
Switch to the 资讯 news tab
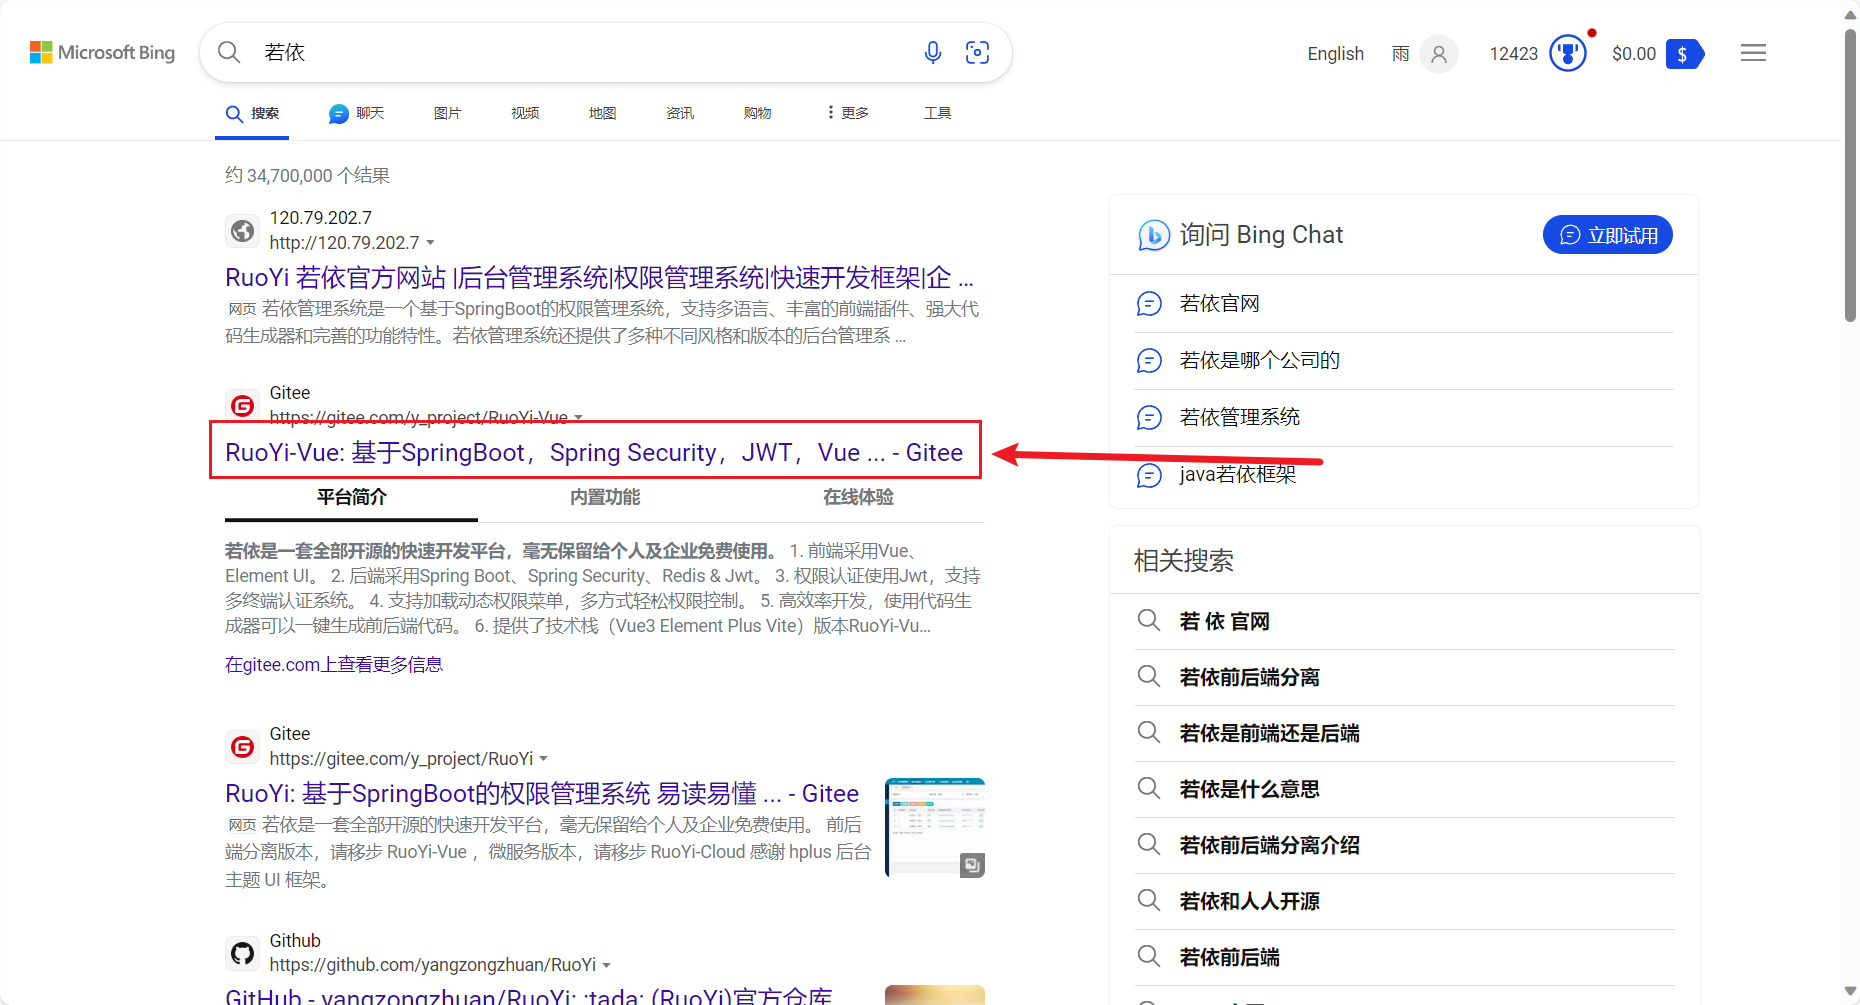click(x=680, y=113)
